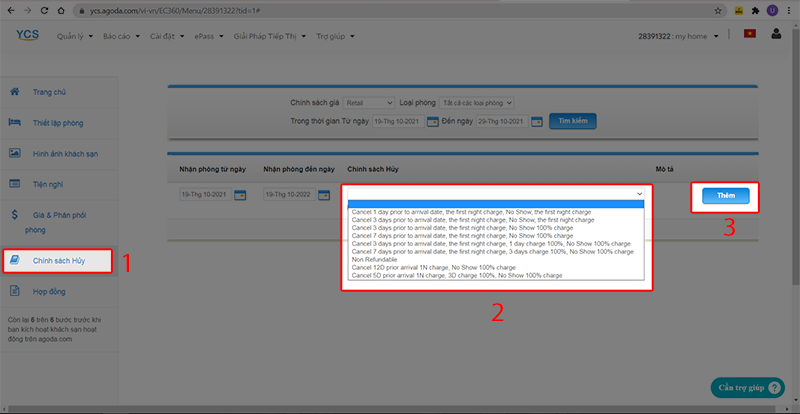This screenshot has height=414, width=800.
Task: Open calendar picker next to Từ ngày
Action: (x=433, y=122)
